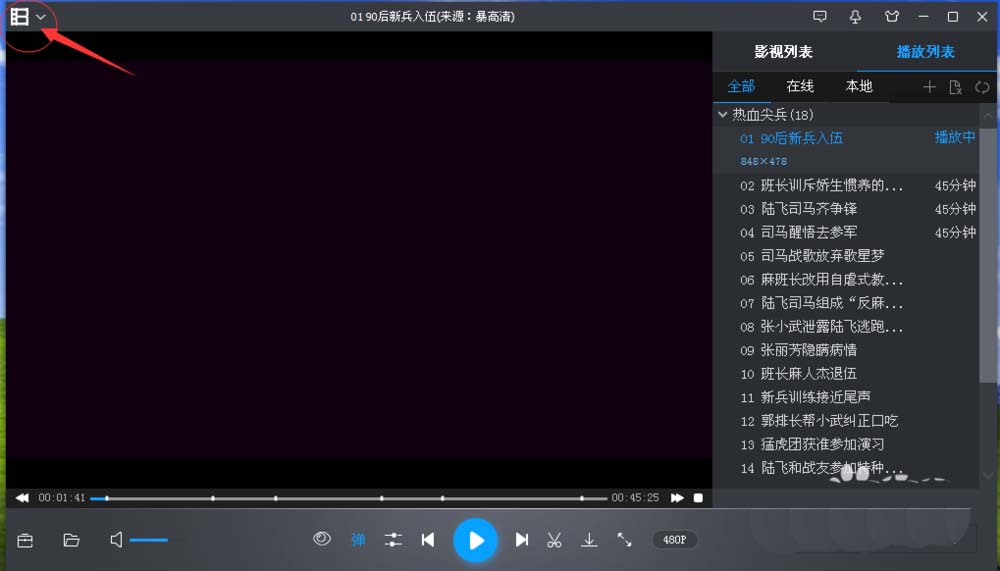Select the 全部 filter tab
1000x571 pixels.
(x=741, y=86)
